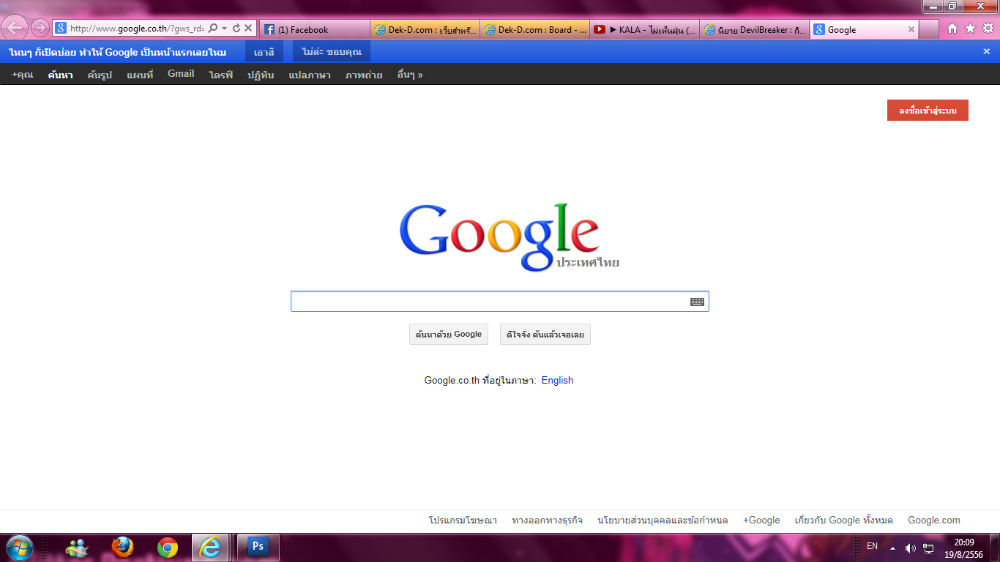The height and width of the screenshot is (562, 1000).
Task: Launch Firefox from the taskbar
Action: point(122,547)
